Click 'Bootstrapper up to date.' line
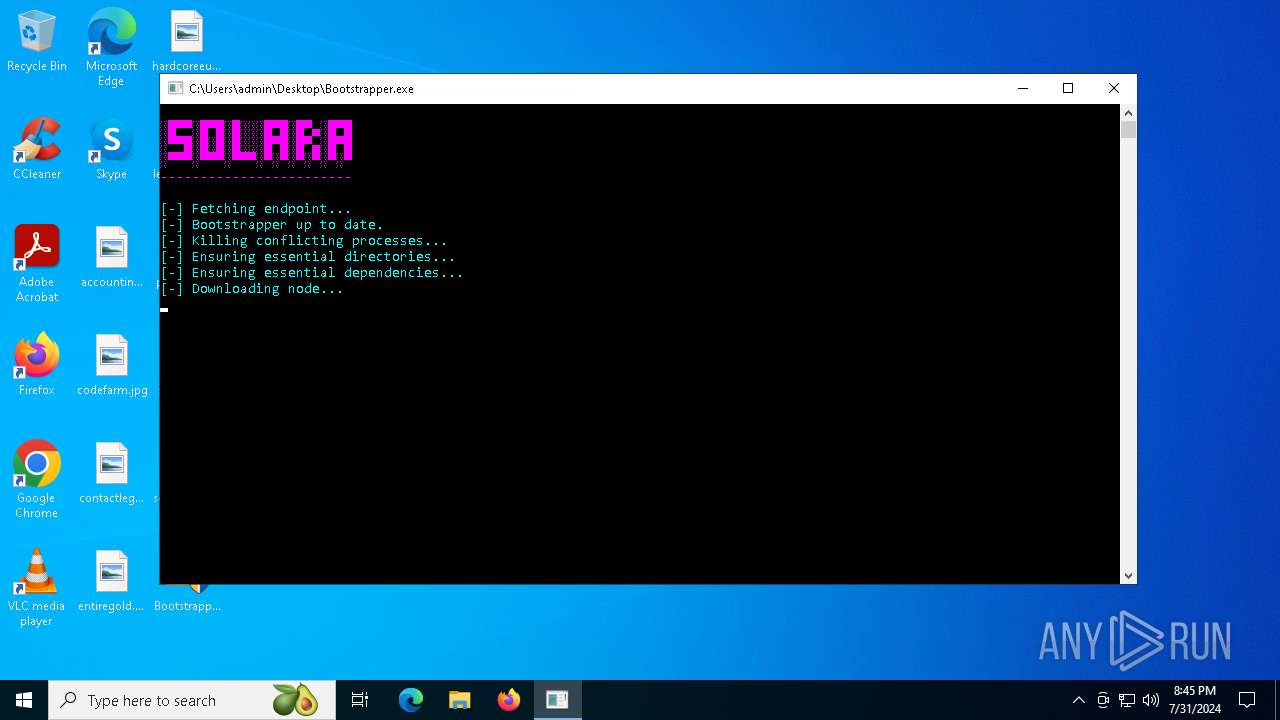This screenshot has height=720, width=1280. (x=272, y=225)
